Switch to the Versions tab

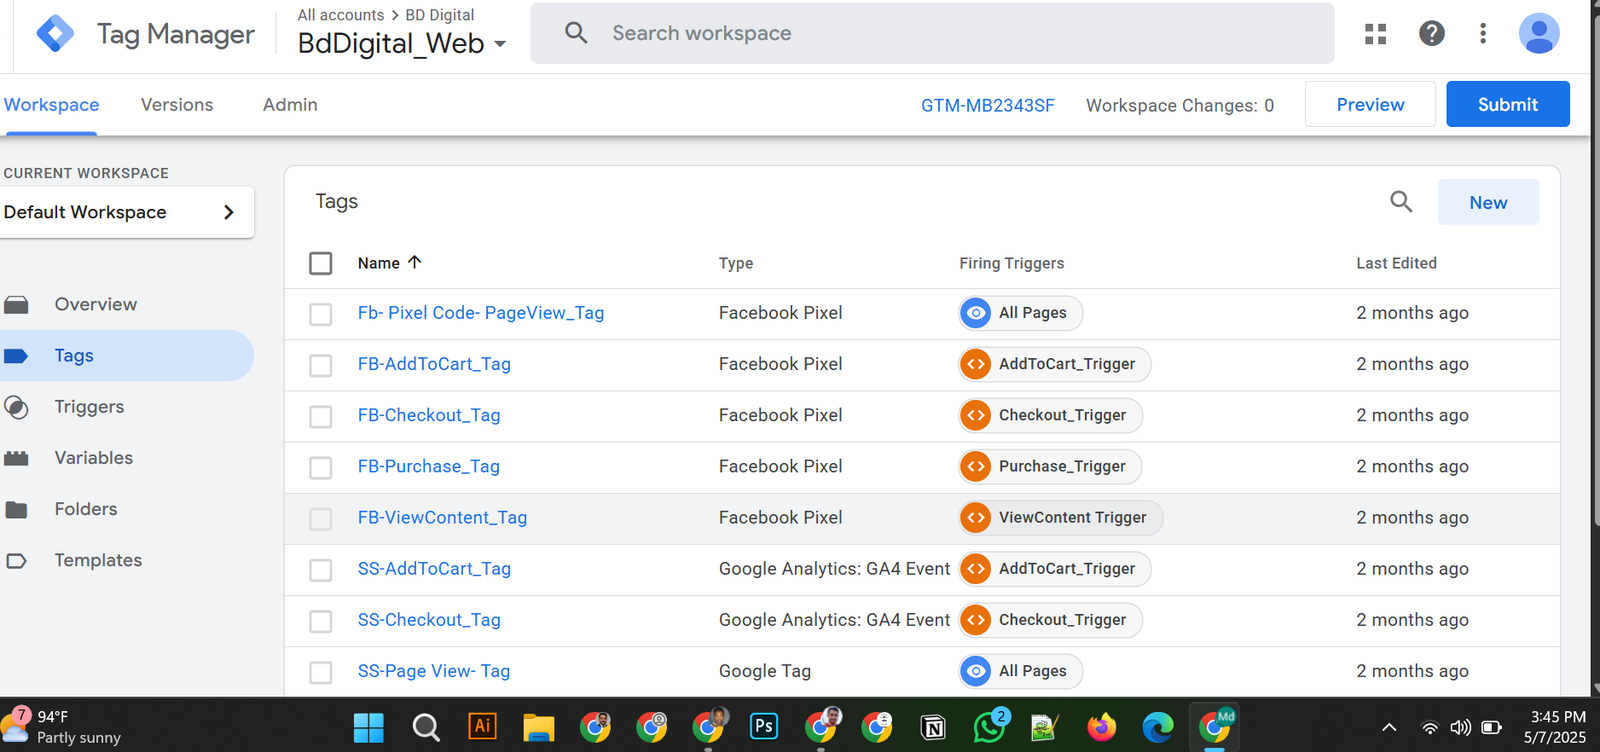pyautogui.click(x=177, y=105)
